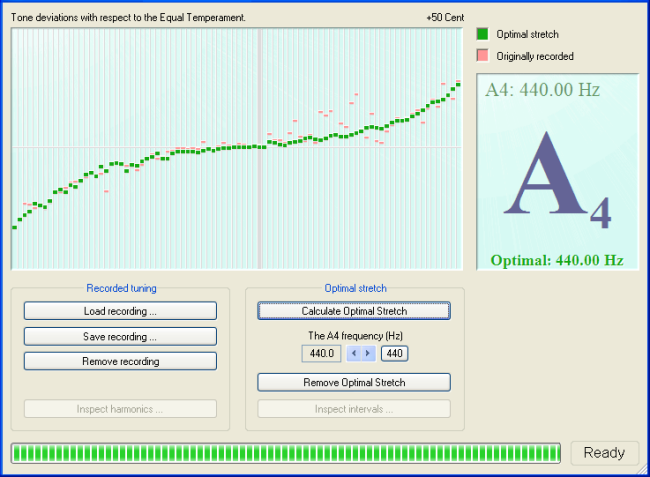The width and height of the screenshot is (650, 477).
Task: Click the 'Originally recorded' legend text
Action: (x=535, y=56)
